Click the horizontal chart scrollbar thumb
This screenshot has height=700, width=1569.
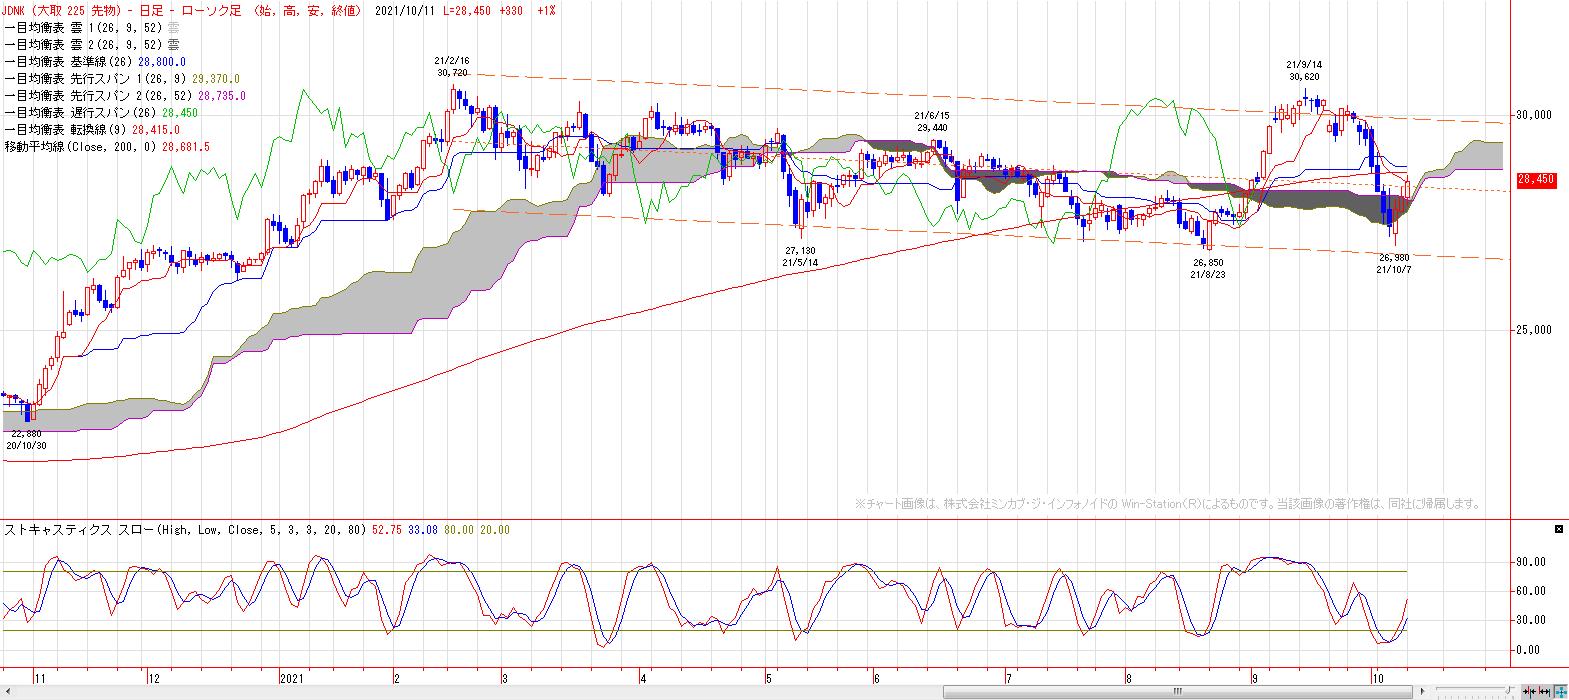tap(1177, 692)
